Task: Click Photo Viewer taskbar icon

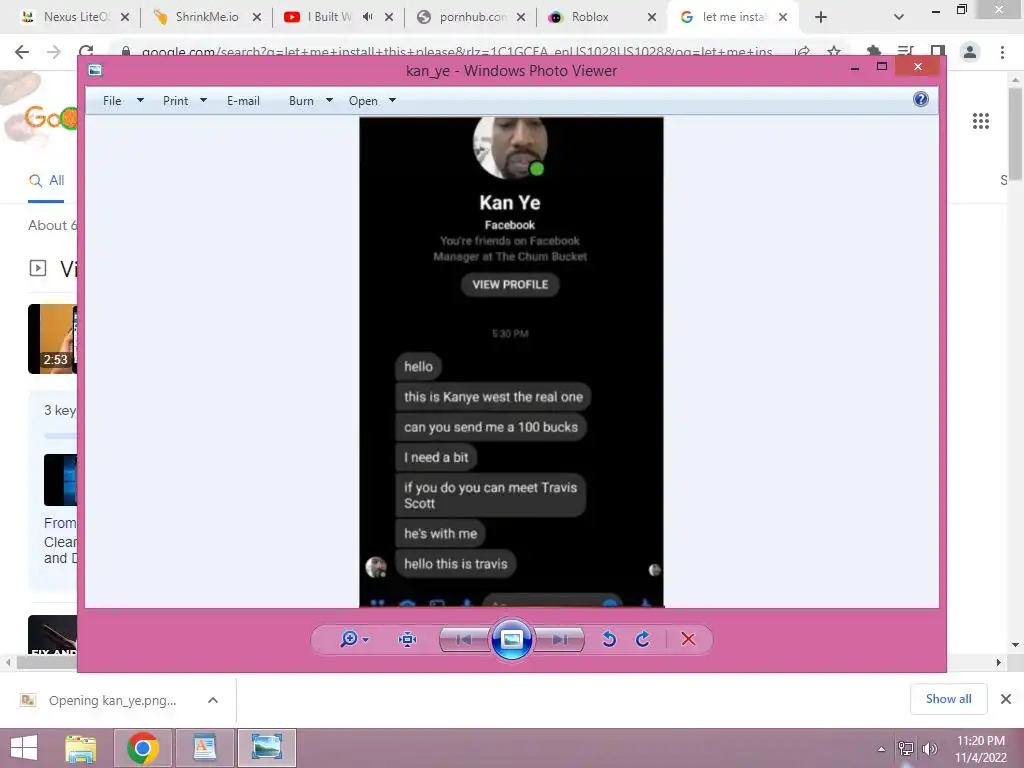Action: pos(267,748)
